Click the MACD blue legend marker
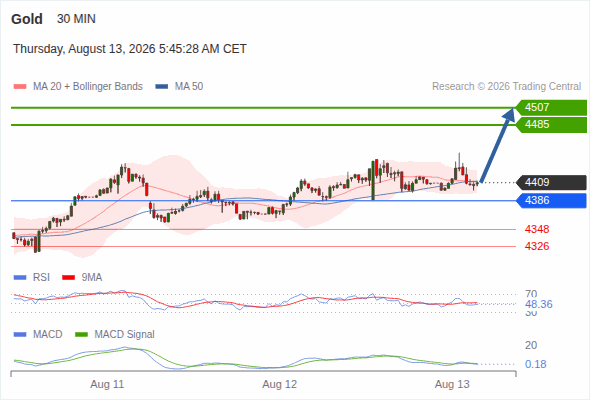The image size is (590, 400). coord(20,335)
